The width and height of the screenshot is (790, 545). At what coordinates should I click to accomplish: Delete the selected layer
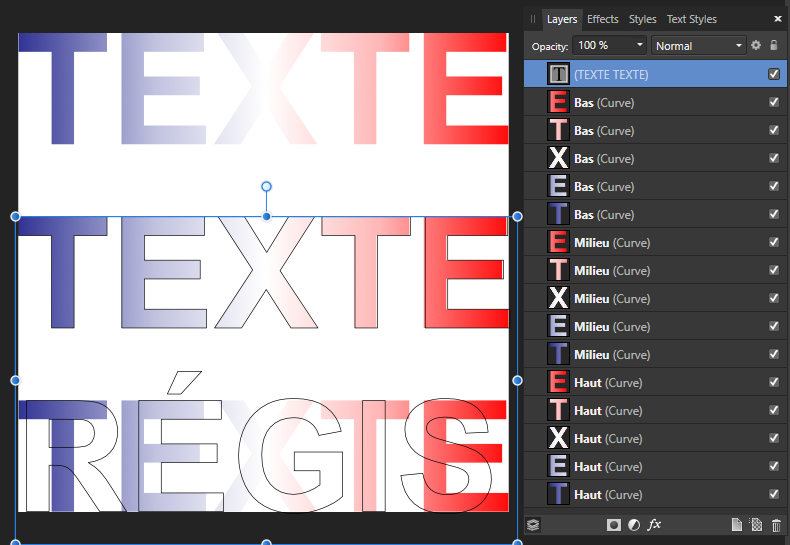tap(776, 525)
